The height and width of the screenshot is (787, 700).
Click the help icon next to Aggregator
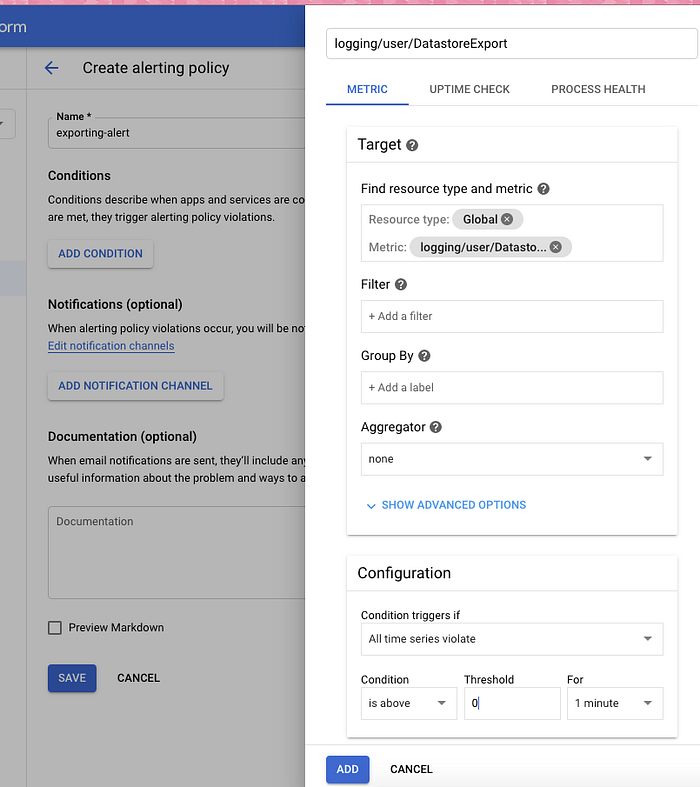pyautogui.click(x=436, y=427)
